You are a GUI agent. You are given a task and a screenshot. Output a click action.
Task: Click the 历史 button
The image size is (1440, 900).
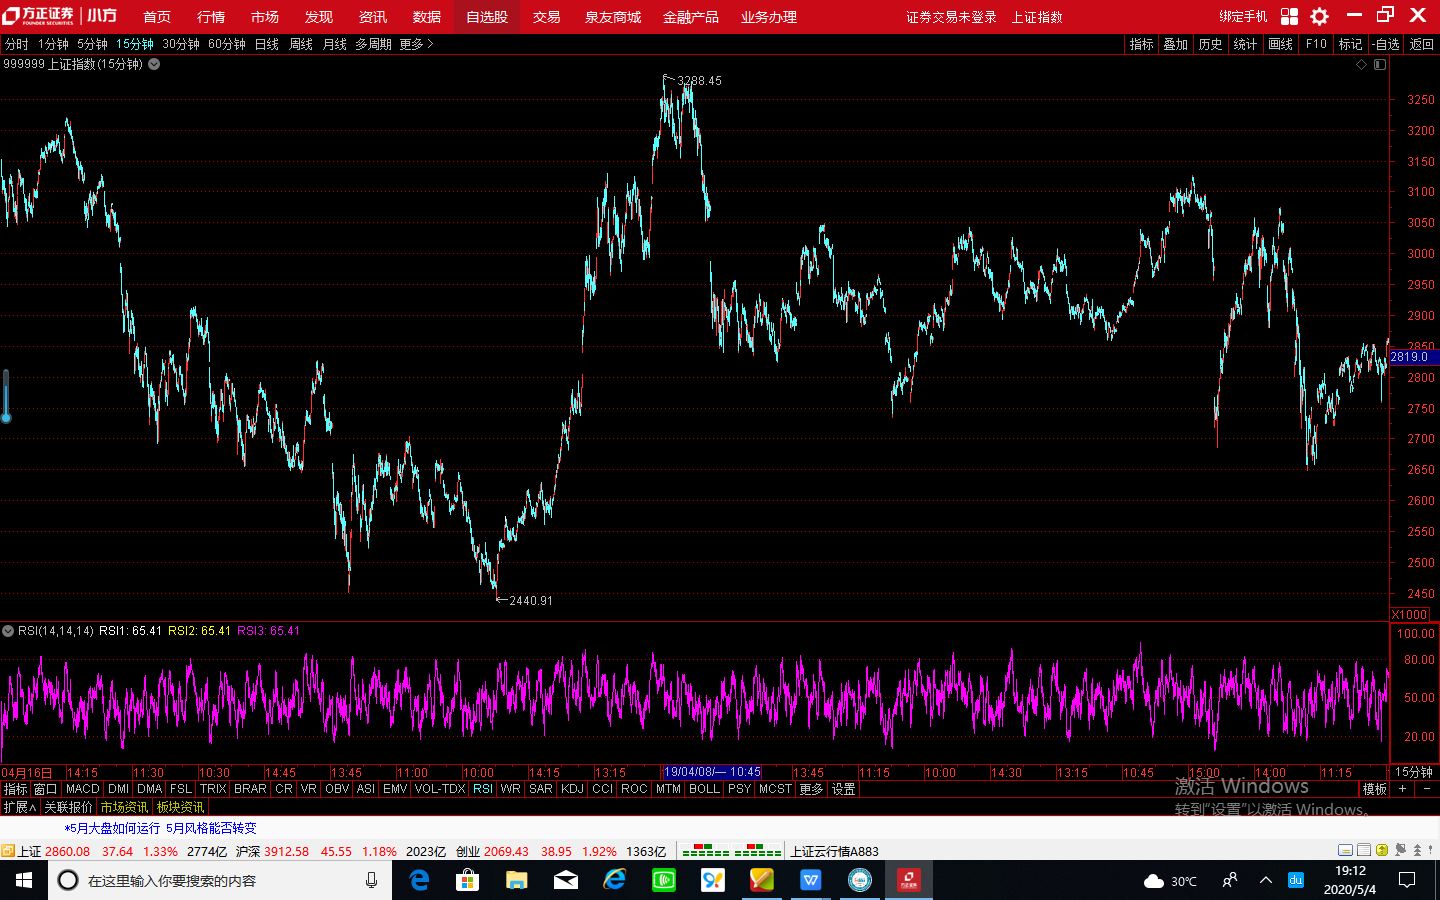point(1211,44)
